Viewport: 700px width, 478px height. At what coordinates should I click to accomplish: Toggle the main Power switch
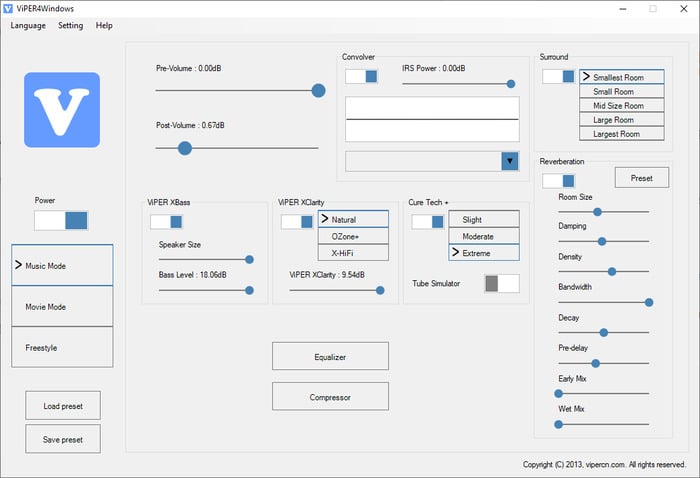click(x=61, y=220)
